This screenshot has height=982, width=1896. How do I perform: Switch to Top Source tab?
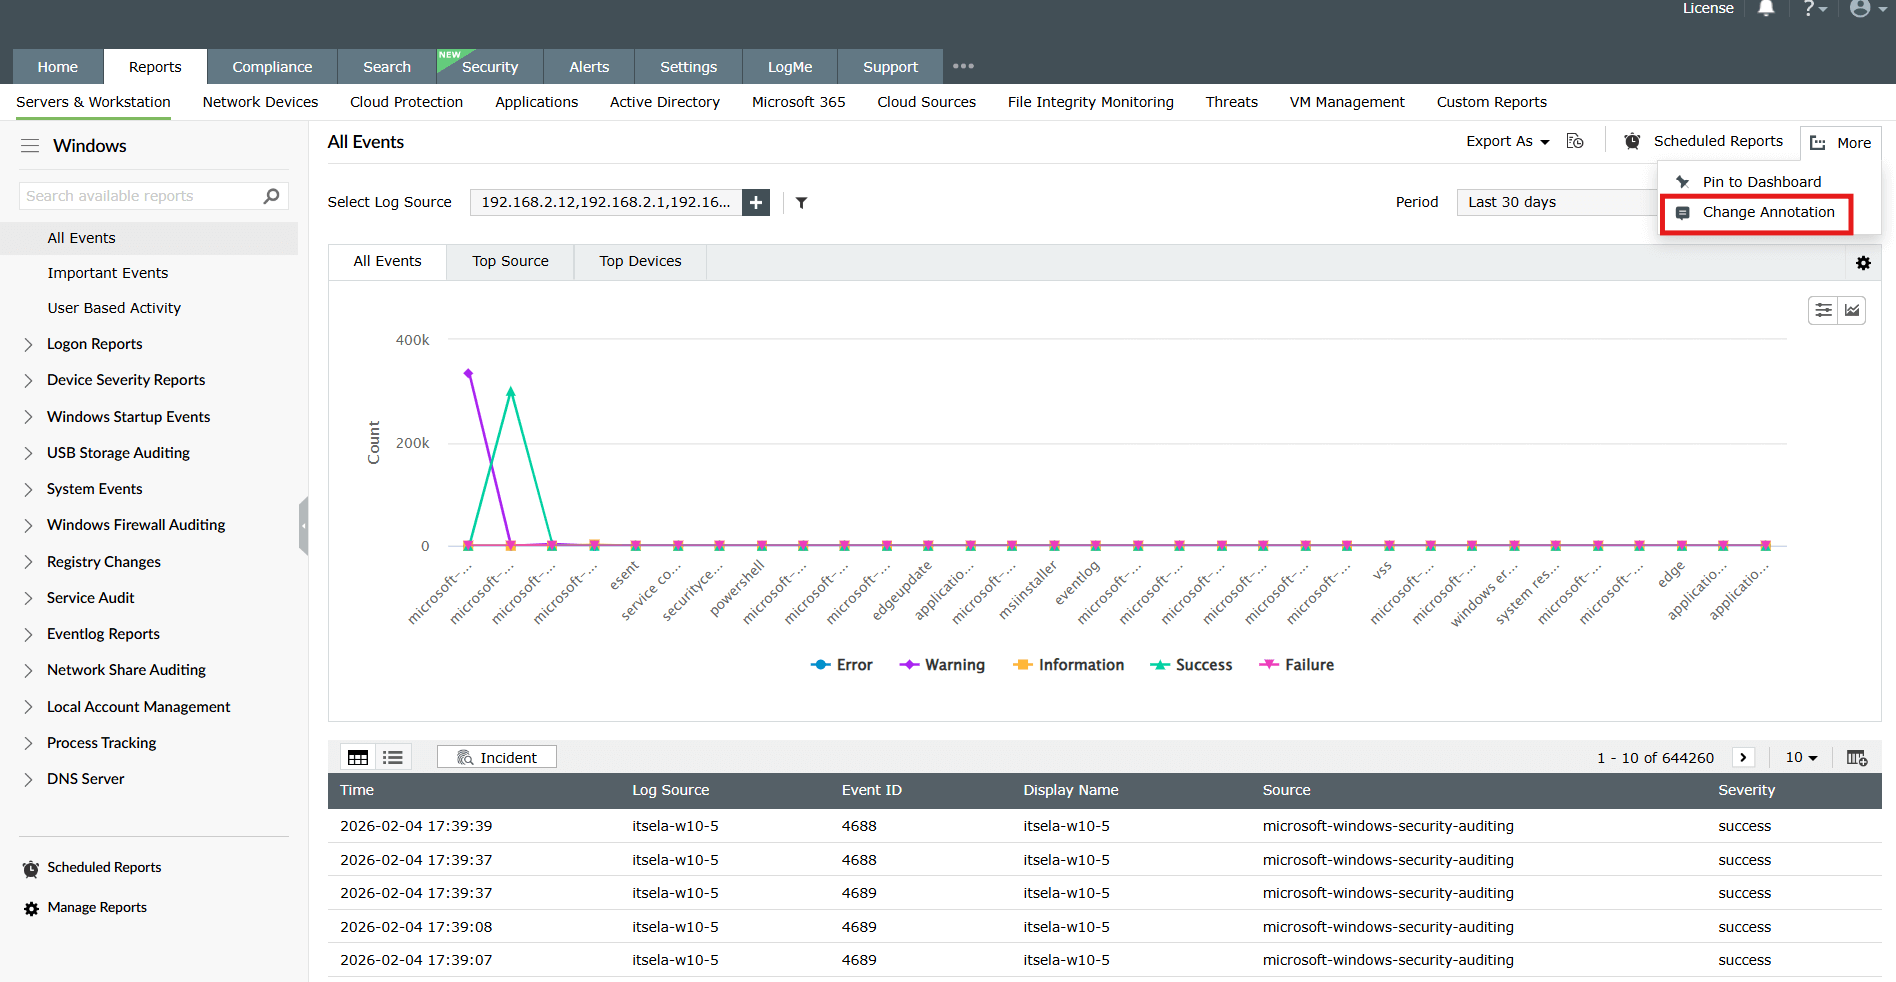coord(510,261)
